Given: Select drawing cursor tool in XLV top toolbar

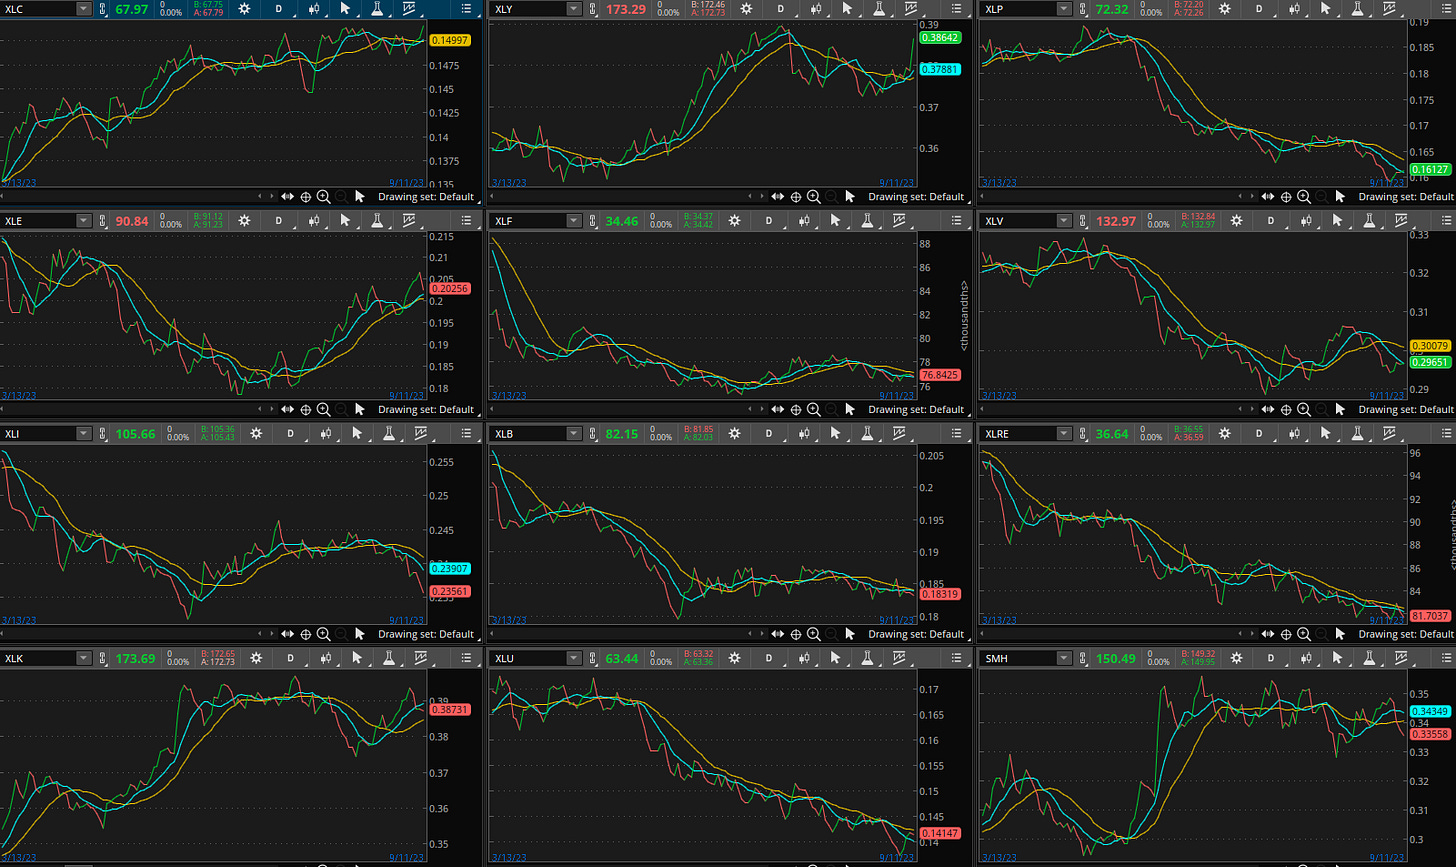Looking at the screenshot, I should click(x=1338, y=221).
